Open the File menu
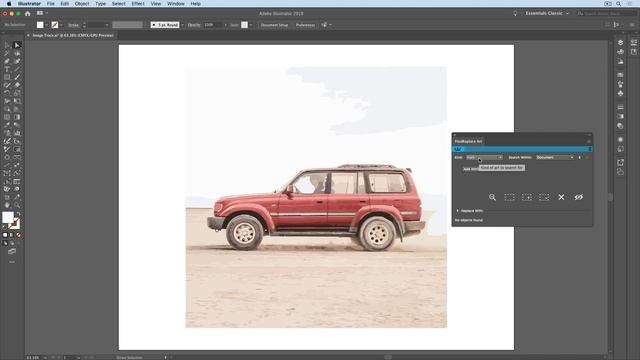 (x=51, y=4)
